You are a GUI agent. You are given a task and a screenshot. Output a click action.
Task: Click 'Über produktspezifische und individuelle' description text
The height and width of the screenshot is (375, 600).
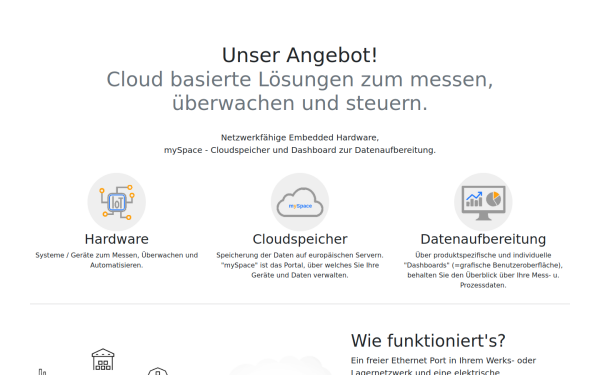point(483,270)
